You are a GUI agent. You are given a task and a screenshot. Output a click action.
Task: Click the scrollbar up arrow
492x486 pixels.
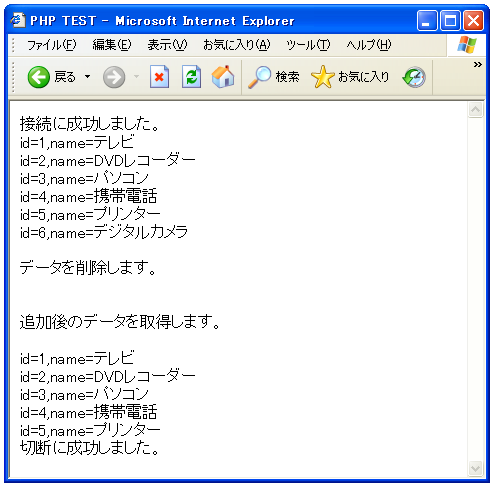(x=475, y=110)
